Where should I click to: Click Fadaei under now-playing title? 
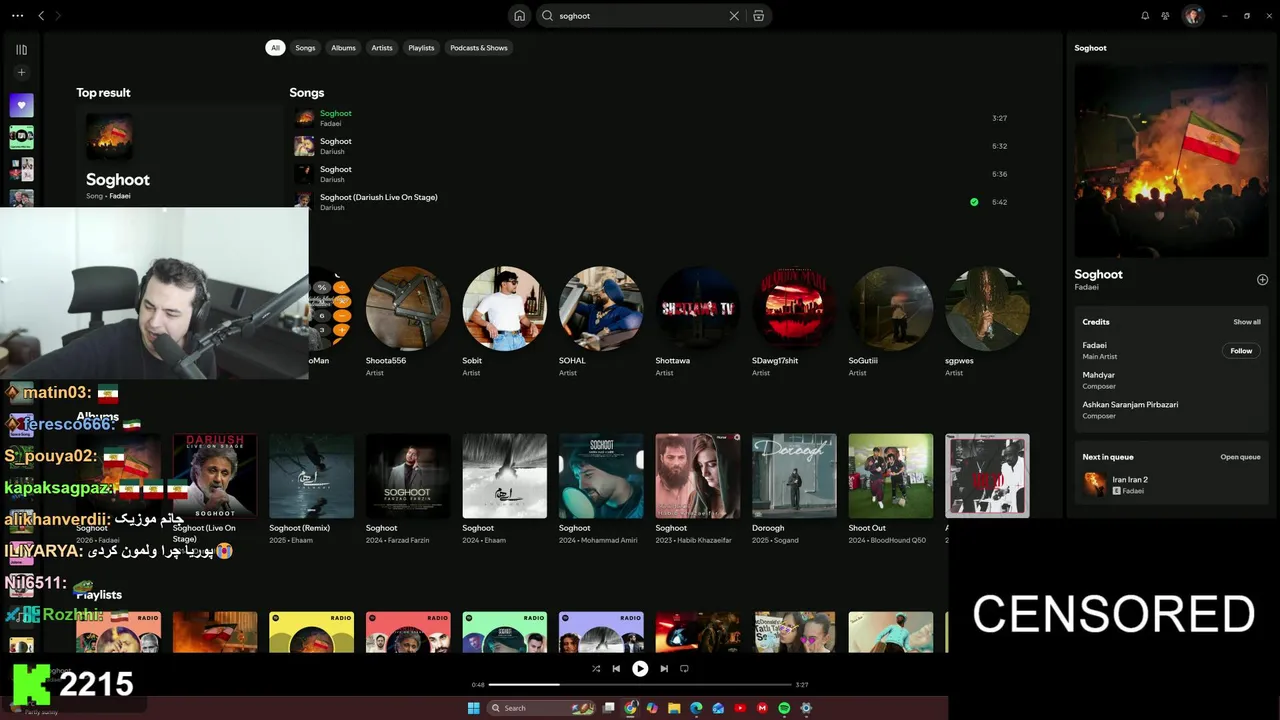tap(1086, 287)
